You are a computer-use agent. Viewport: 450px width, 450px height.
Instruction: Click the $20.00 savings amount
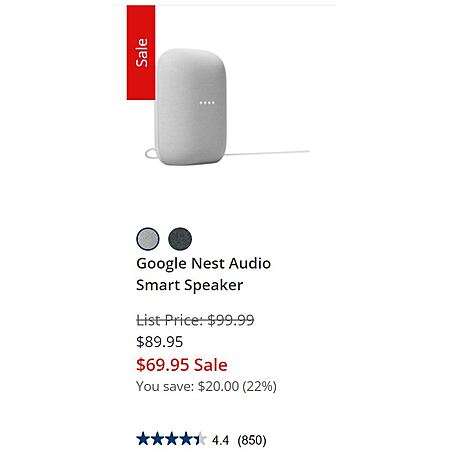point(218,386)
